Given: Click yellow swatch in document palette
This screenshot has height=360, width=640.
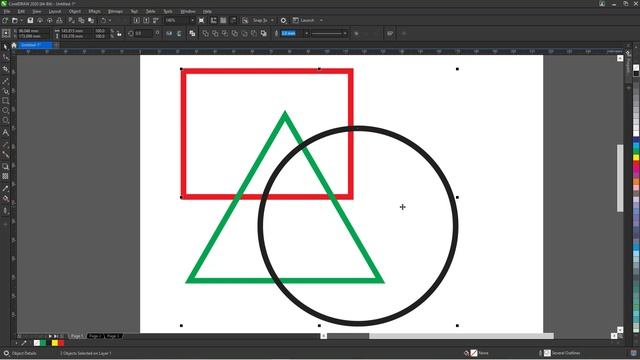Looking at the screenshot, I should pyautogui.click(x=55, y=343).
